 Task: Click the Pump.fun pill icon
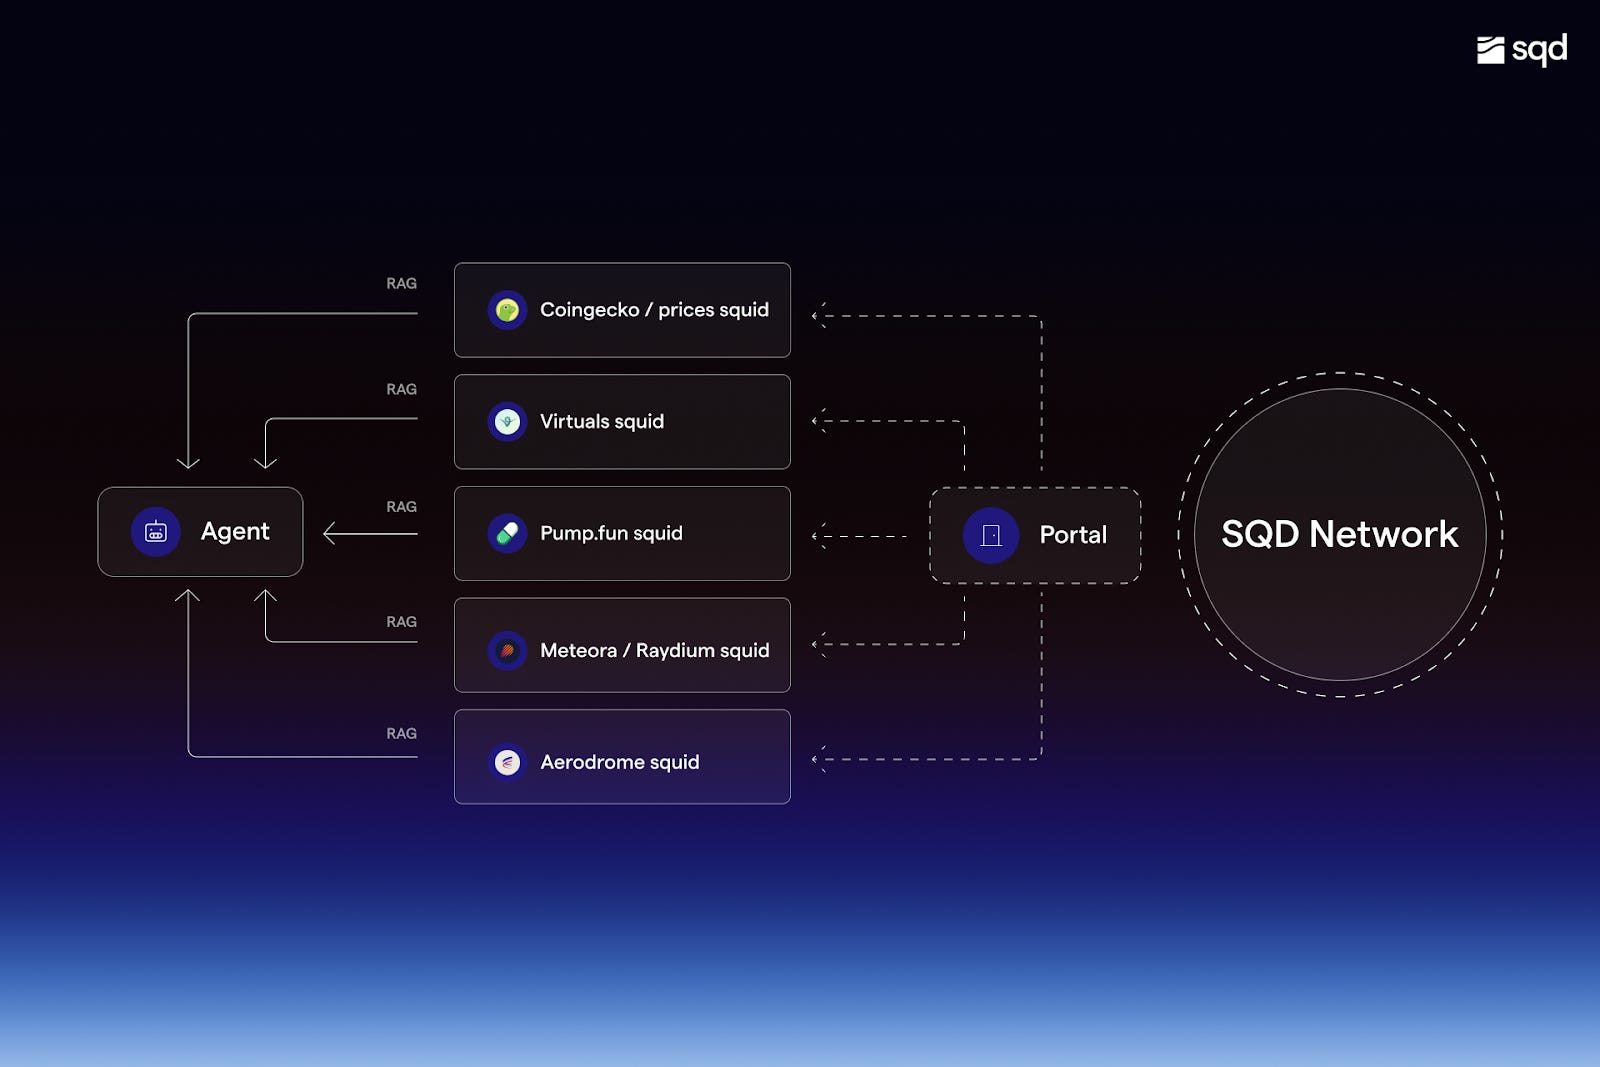click(x=507, y=533)
